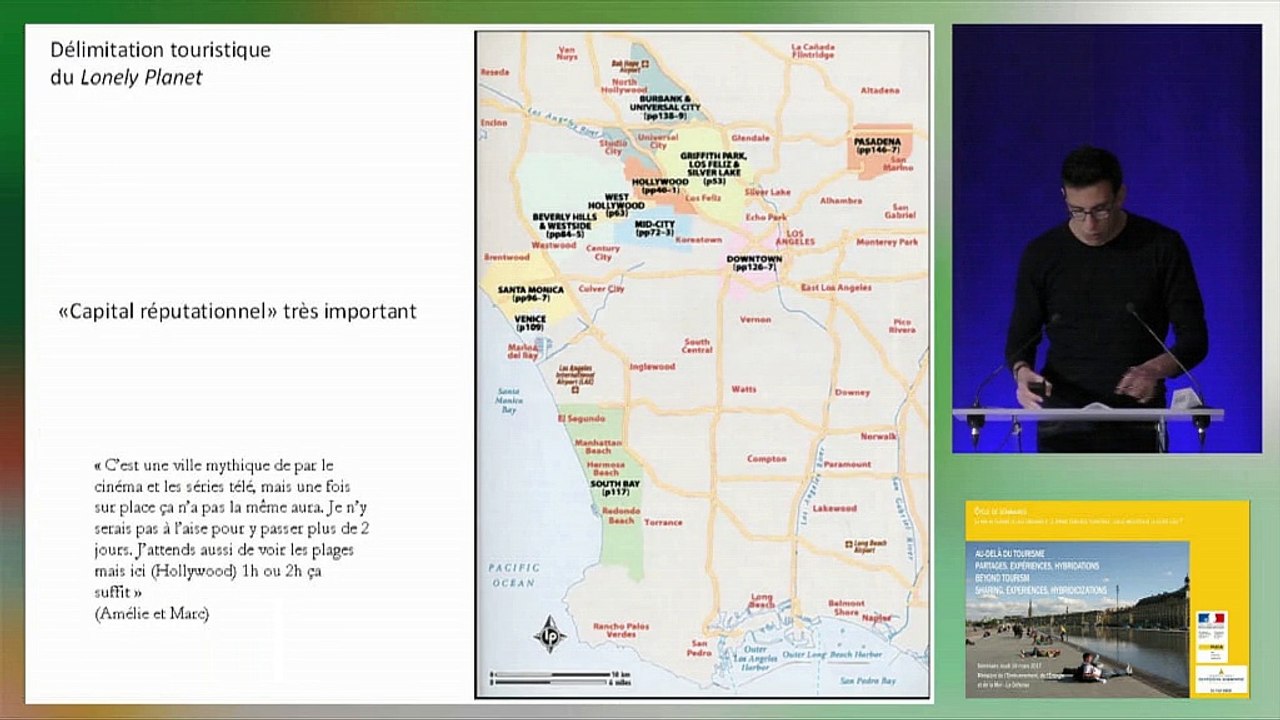Click the 'GRIFFITH PARK, LOS FELIZ & SILVER LAKE' label
Image resolution: width=1280 pixels, height=720 pixels.
coord(714,168)
